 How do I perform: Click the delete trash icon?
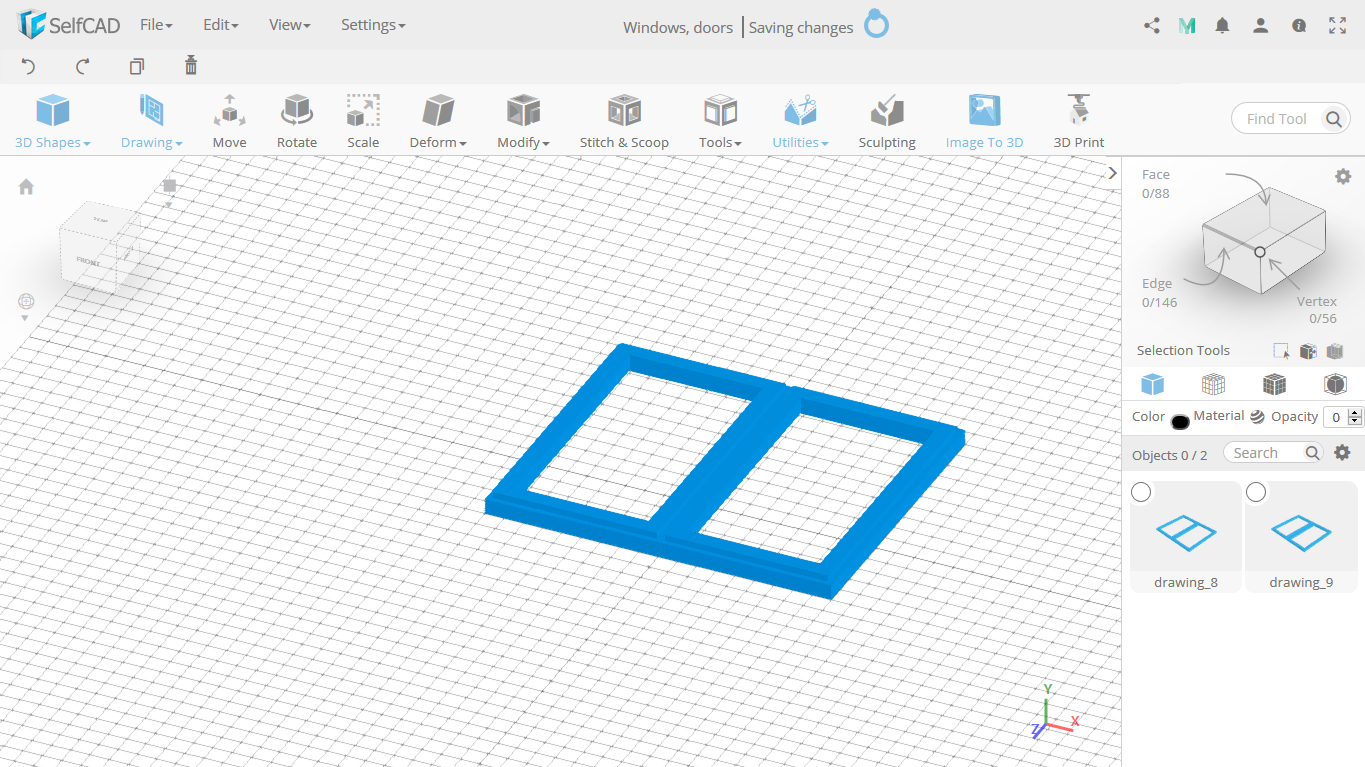pyautogui.click(x=191, y=66)
